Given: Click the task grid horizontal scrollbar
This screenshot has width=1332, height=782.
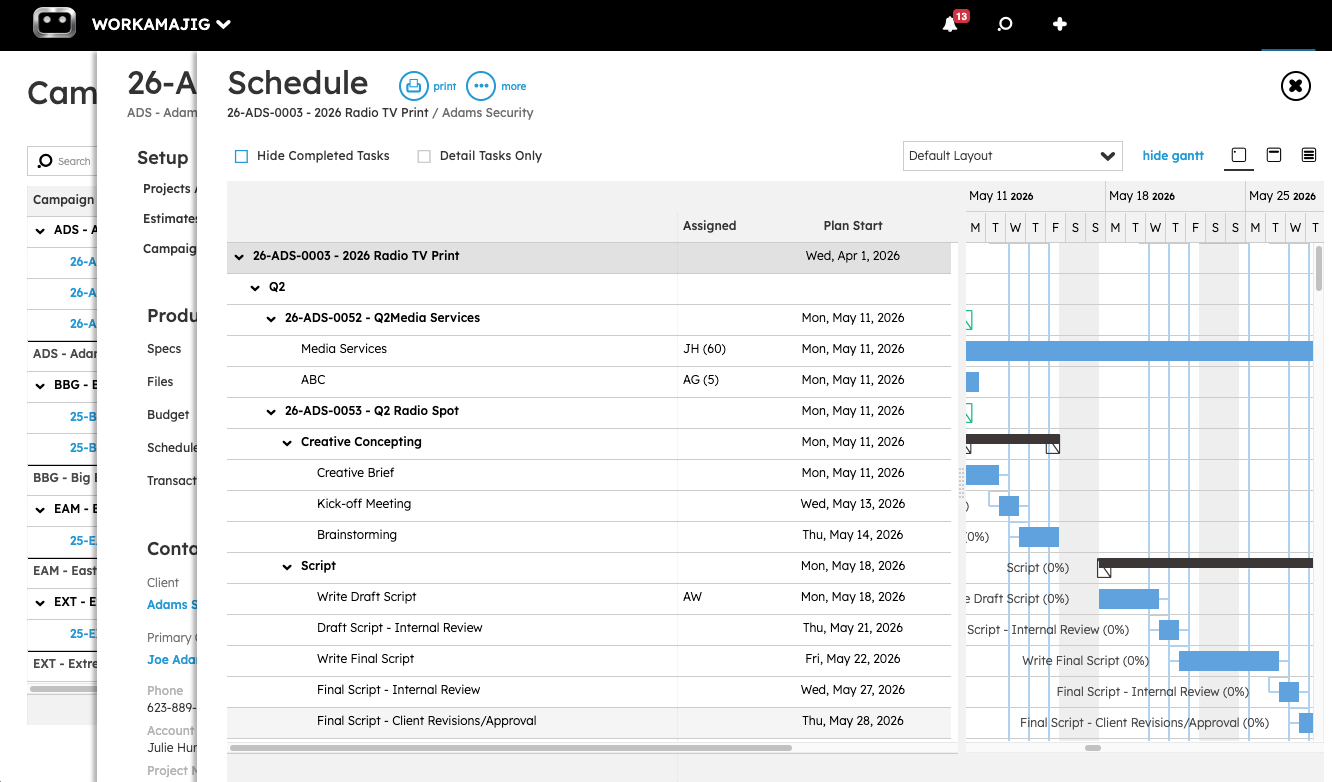Looking at the screenshot, I should 510,747.
